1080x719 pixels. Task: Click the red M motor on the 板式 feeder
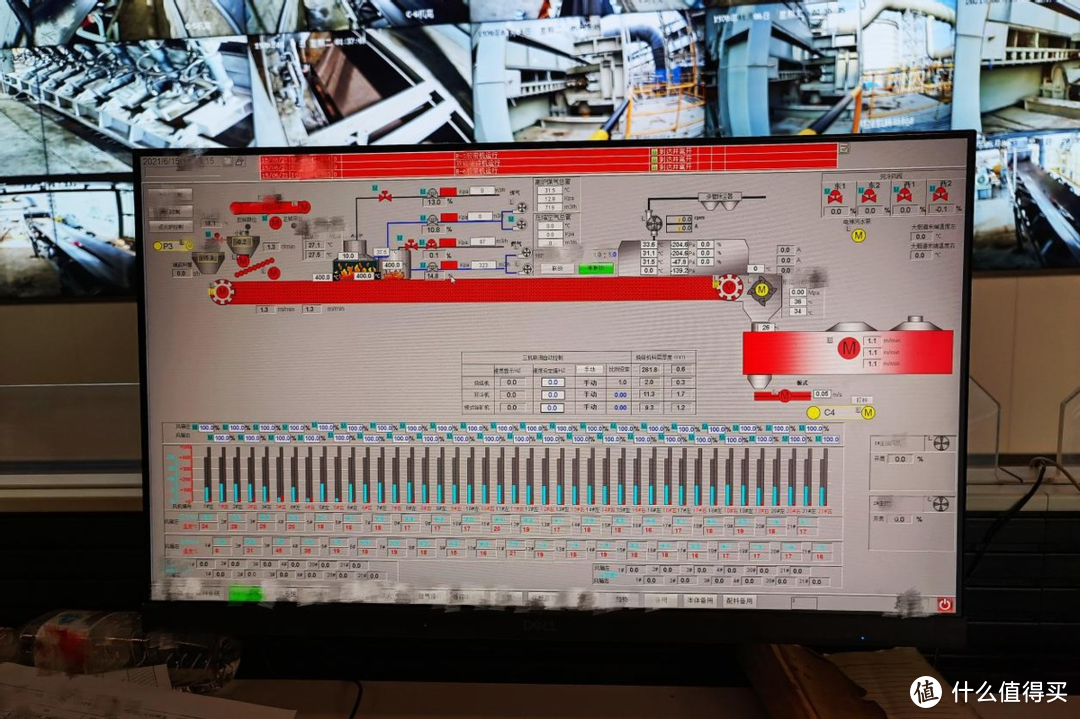[x=784, y=395]
